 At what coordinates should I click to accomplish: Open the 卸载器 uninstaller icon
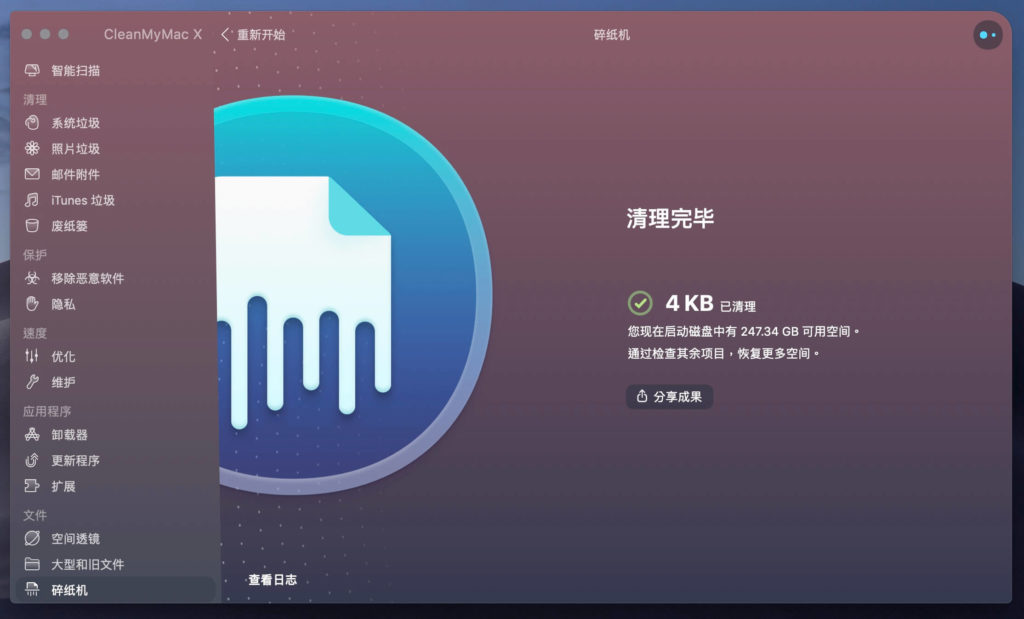32,434
